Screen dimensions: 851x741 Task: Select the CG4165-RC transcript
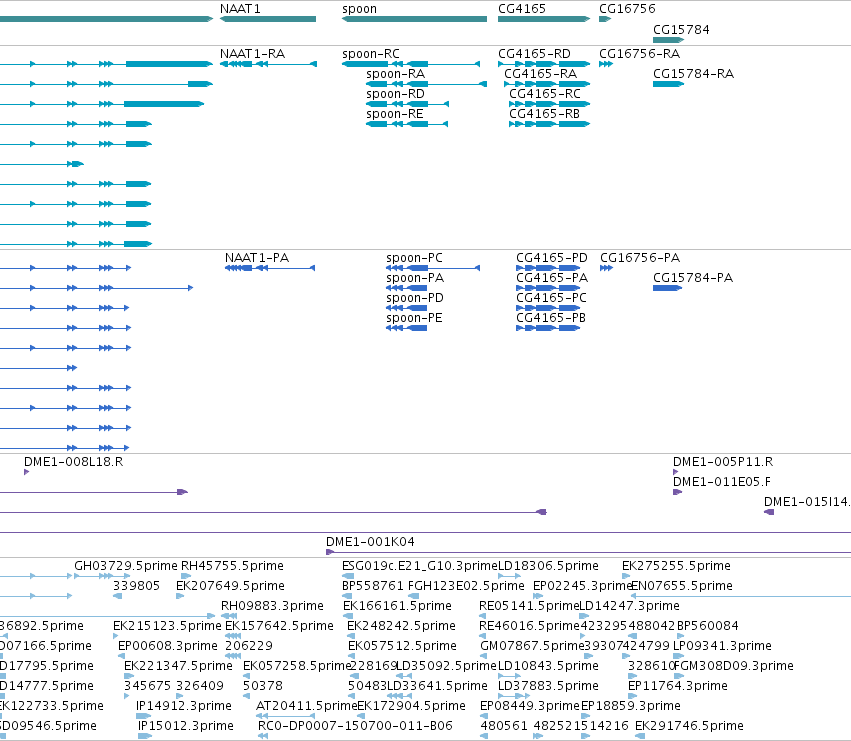pyautogui.click(x=549, y=104)
